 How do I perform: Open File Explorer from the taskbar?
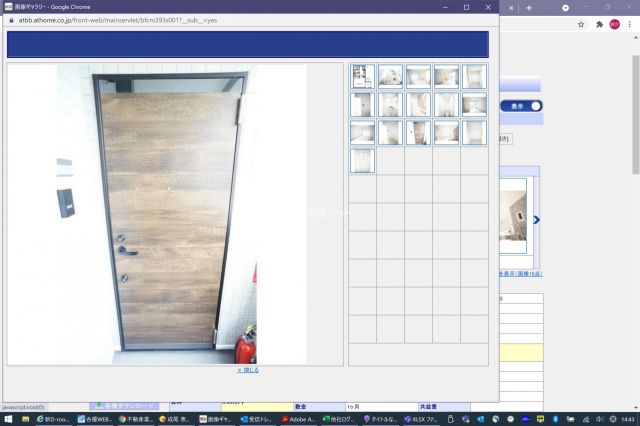(x=25, y=419)
